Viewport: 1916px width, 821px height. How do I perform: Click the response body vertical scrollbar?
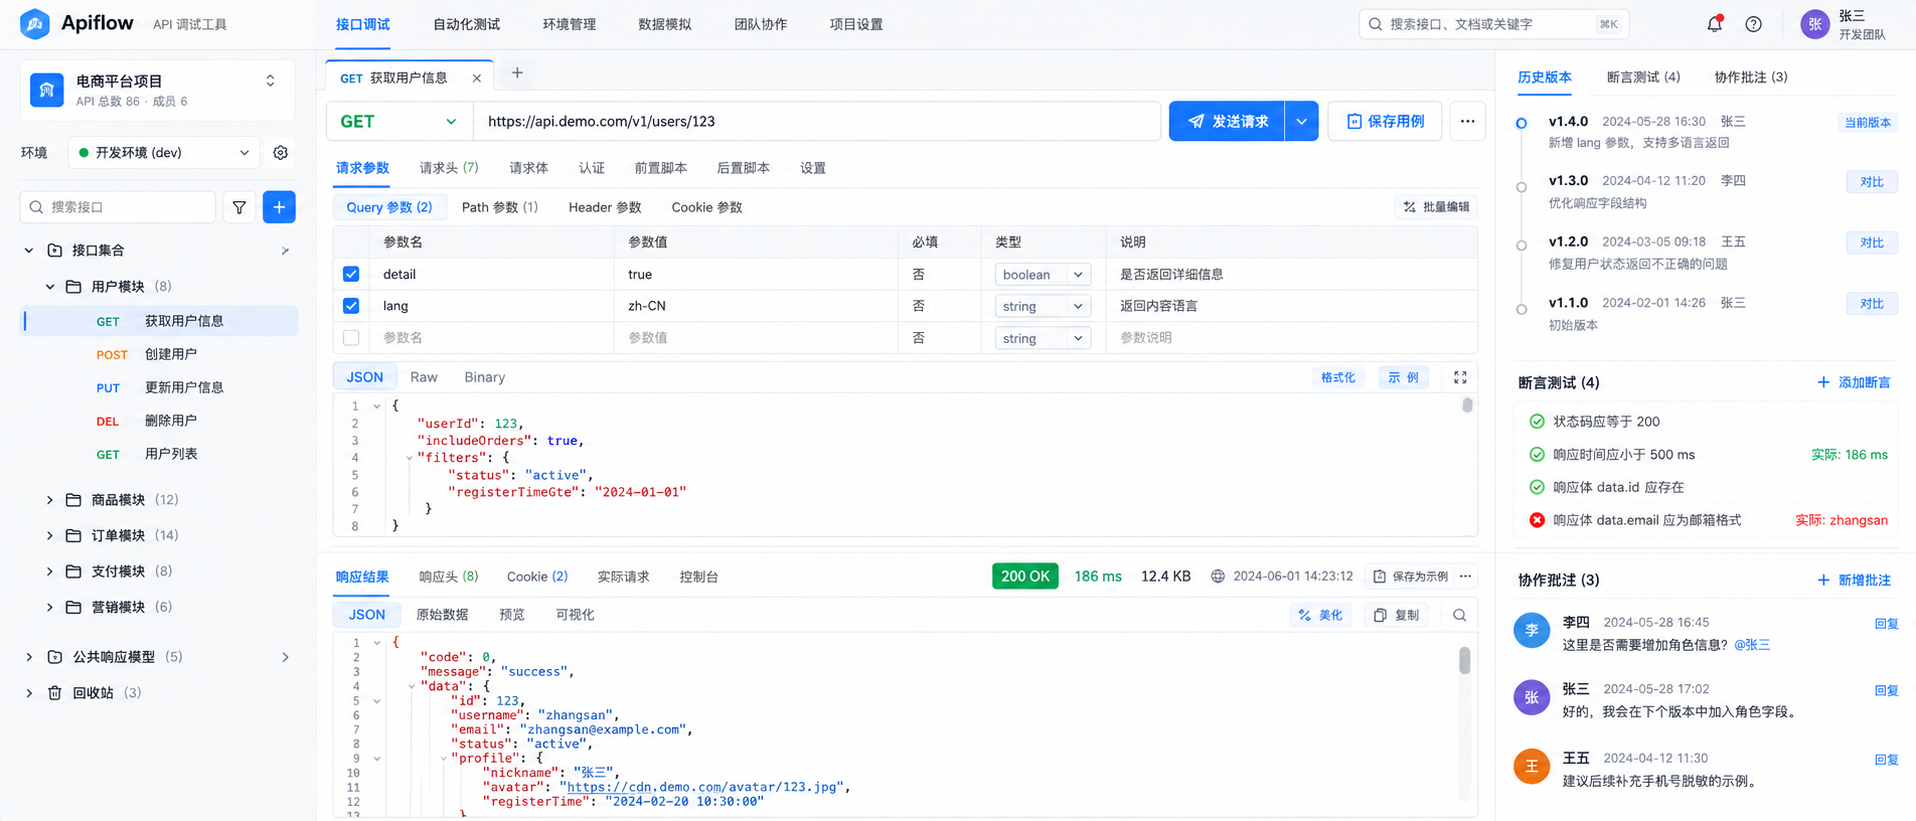[1464, 660]
